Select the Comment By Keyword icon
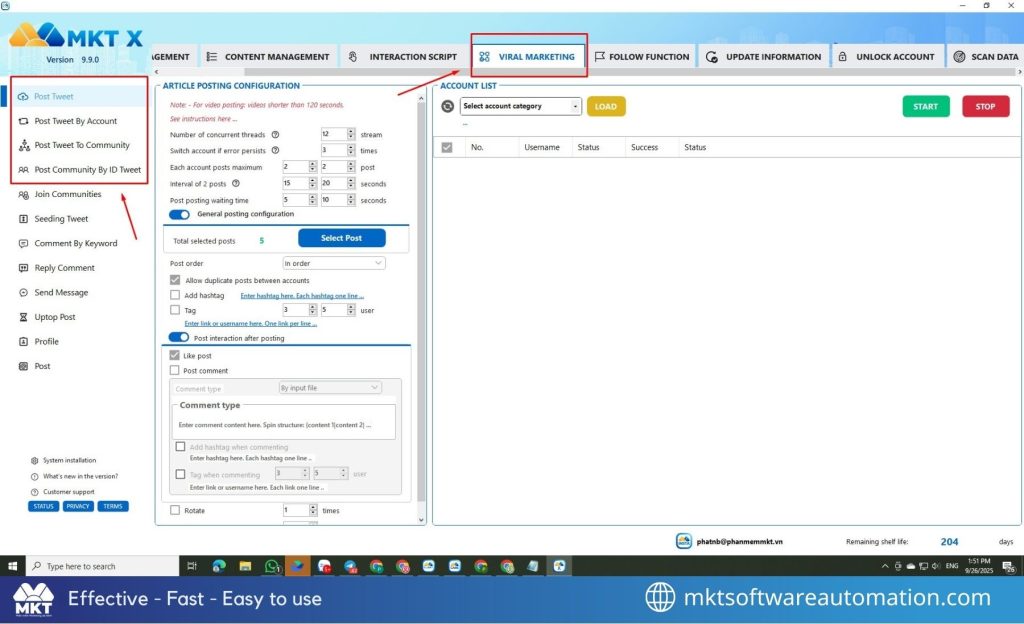This screenshot has height=624, width=1024. (x=24, y=244)
